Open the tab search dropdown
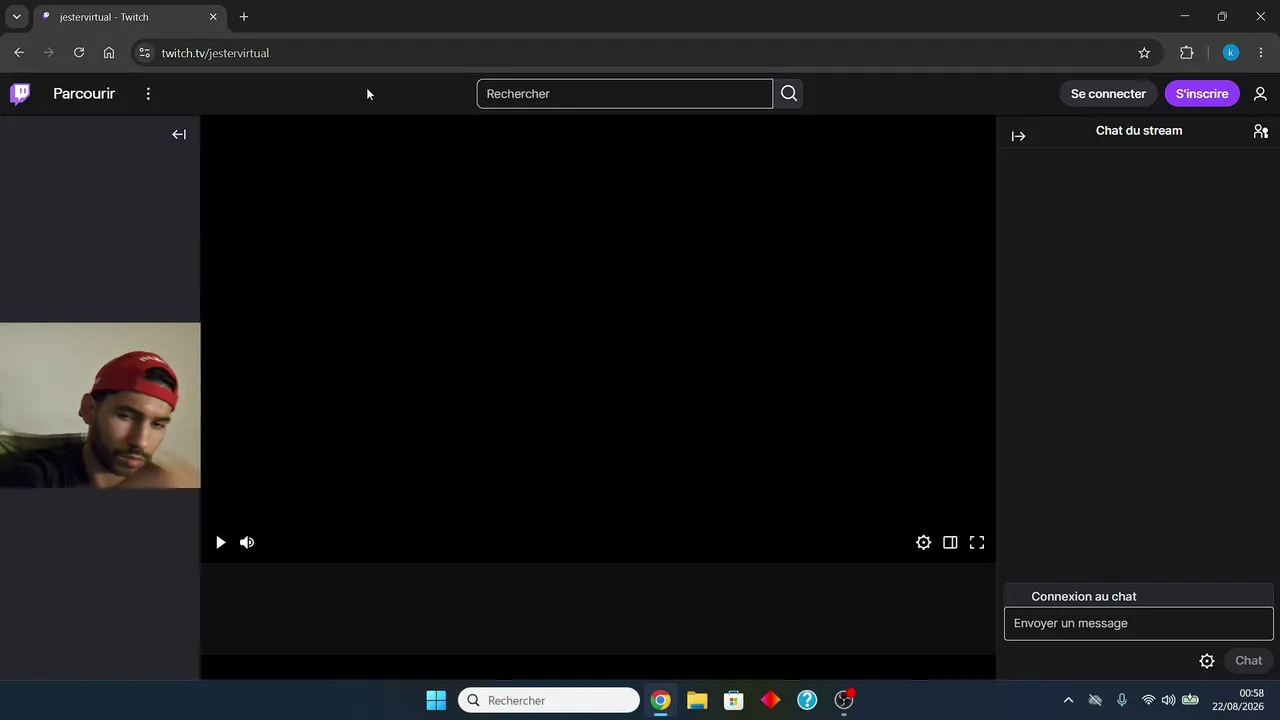 [16, 17]
